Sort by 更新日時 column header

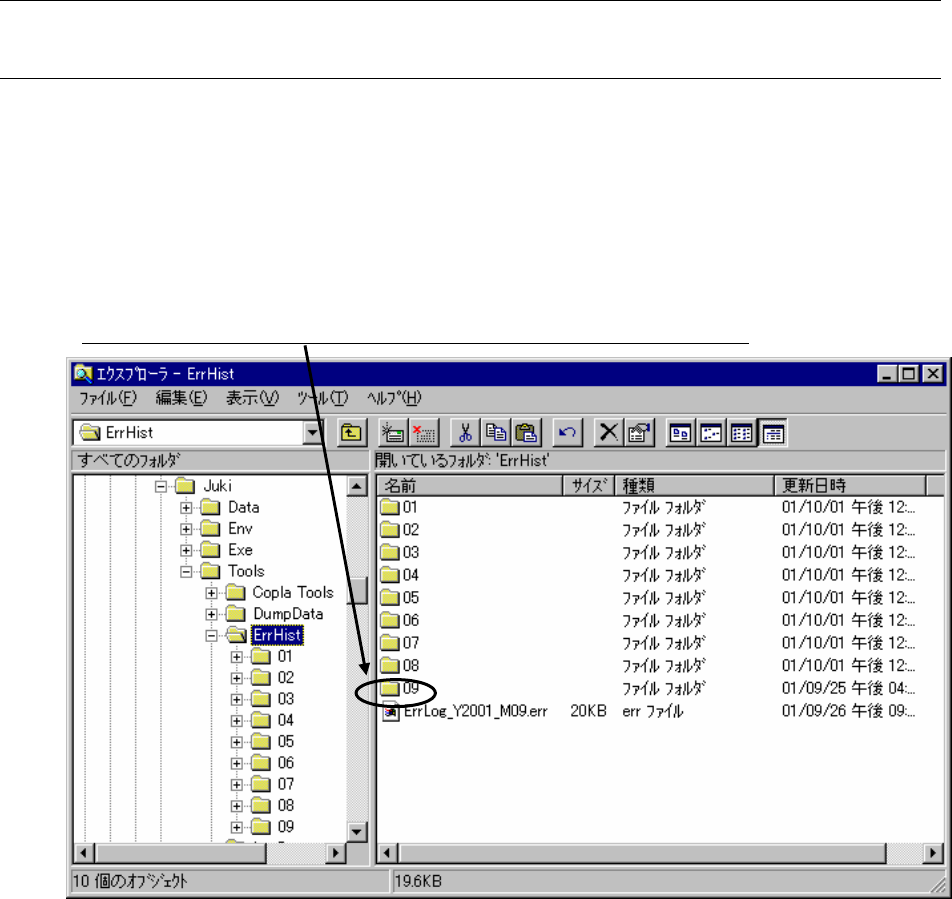[850, 486]
